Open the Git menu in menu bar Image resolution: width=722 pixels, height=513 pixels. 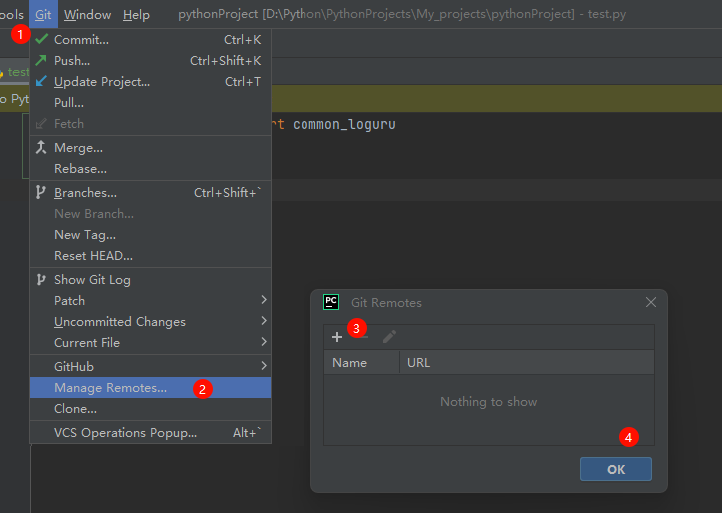pyautogui.click(x=43, y=15)
